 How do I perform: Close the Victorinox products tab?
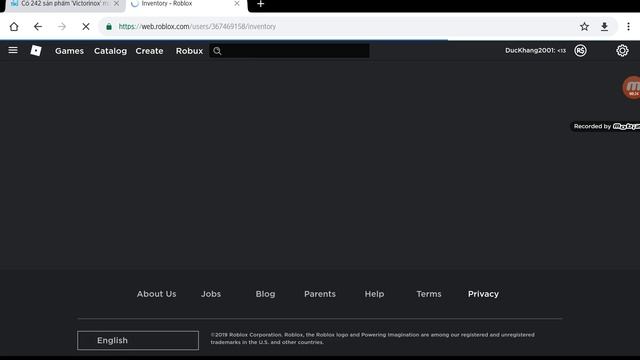[116, 3]
